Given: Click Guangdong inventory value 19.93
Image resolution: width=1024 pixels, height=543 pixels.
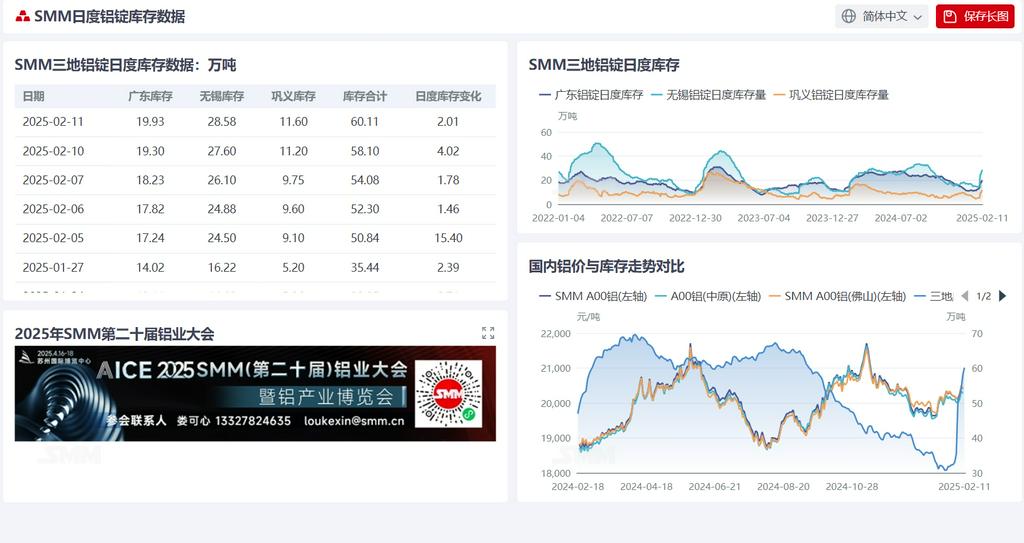Looking at the screenshot, I should 150,122.
